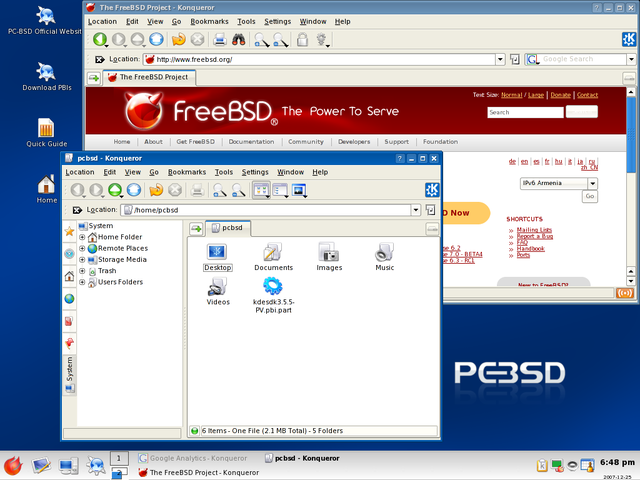
Task: Open Bookmarks star sidebar tab
Action: [69, 232]
